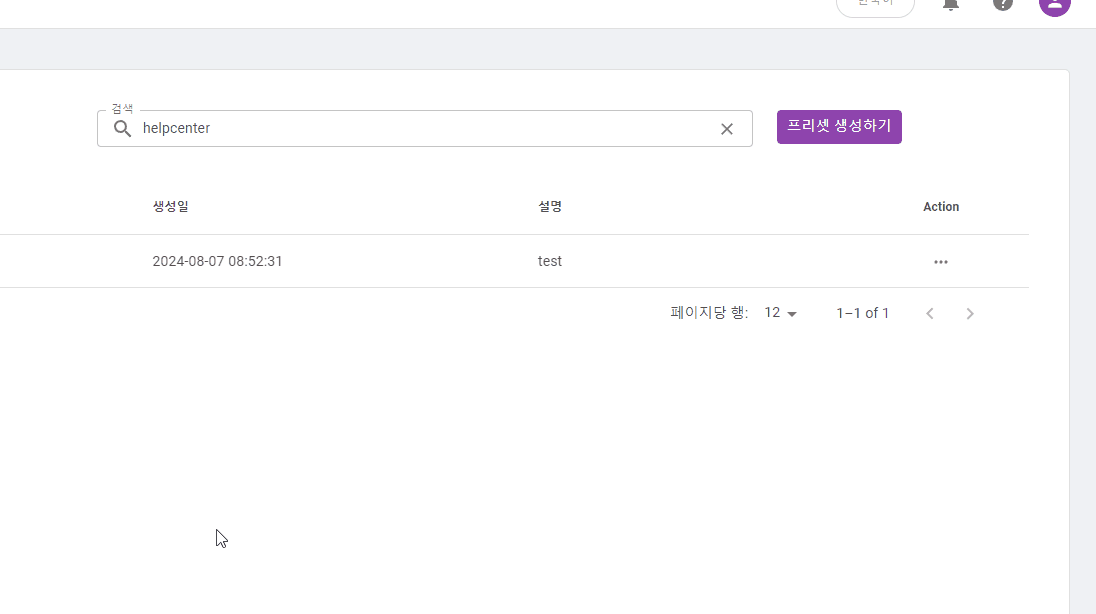Select the test description cell

coord(549,262)
